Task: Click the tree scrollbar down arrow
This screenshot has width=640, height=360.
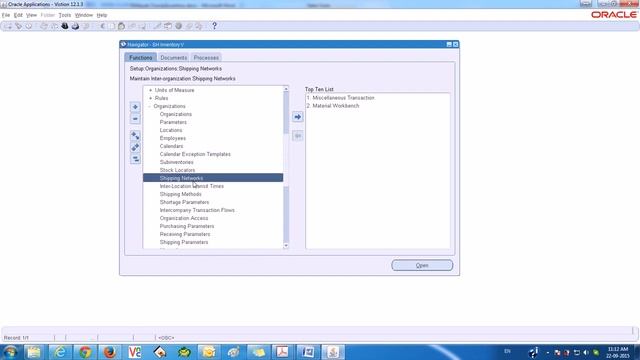Action: (286, 246)
